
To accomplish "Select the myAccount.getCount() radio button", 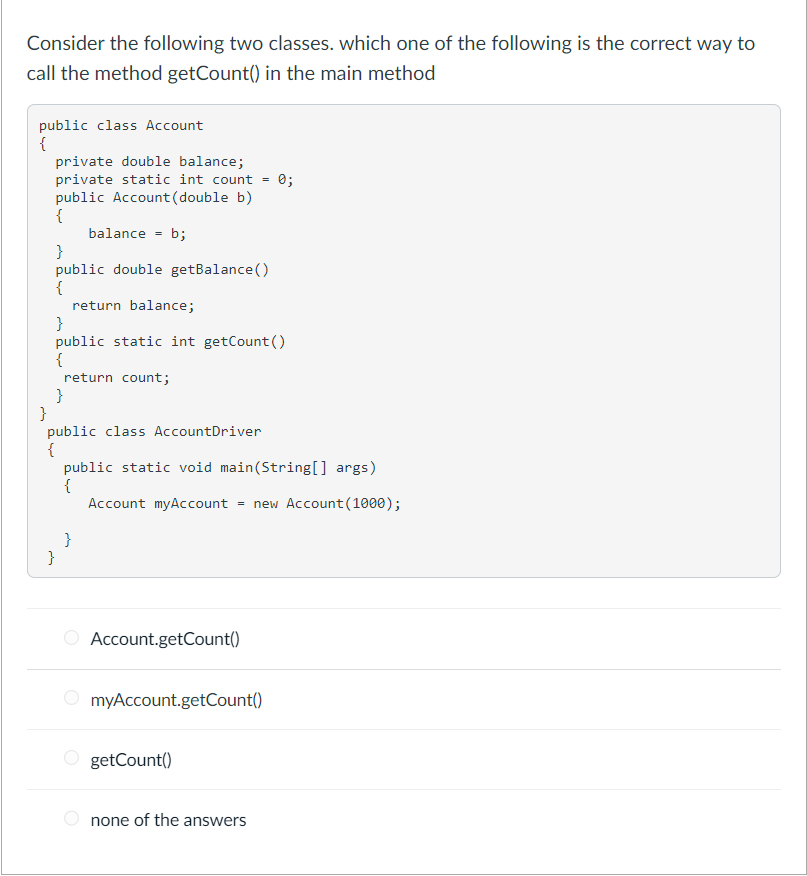I will pyautogui.click(x=71, y=698).
